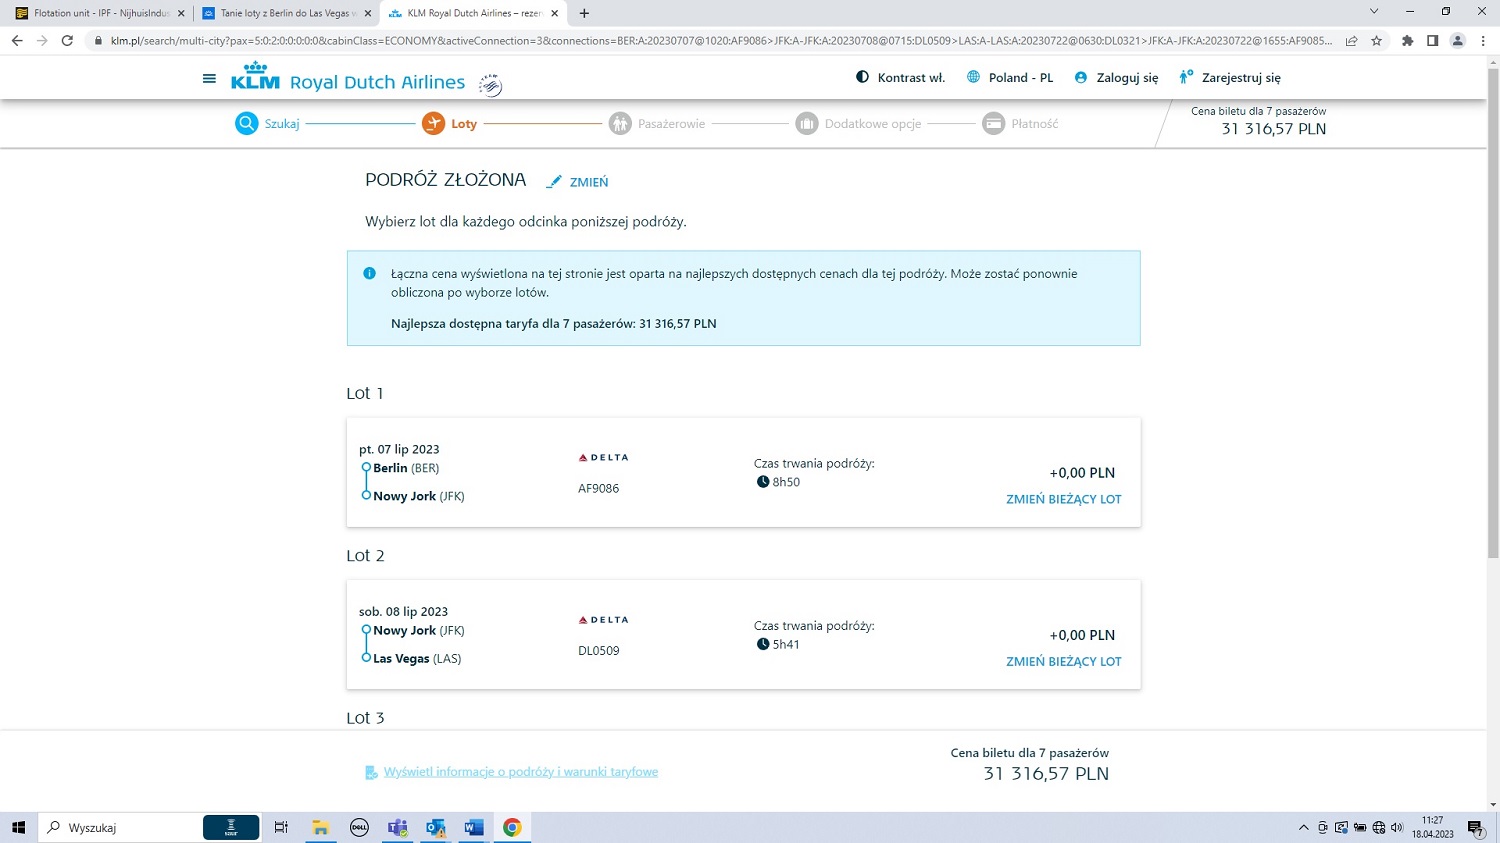Image resolution: width=1500 pixels, height=843 pixels.
Task: Go back in the browser
Action: tap(17, 41)
